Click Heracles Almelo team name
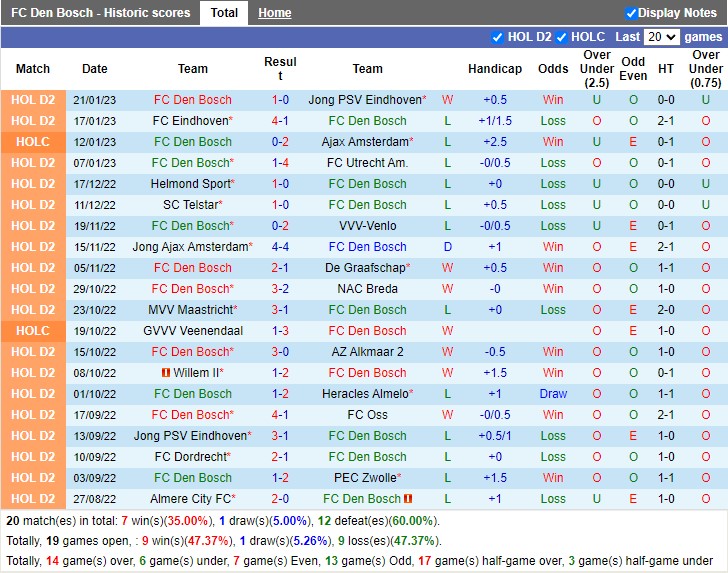Viewport: 728px width, 573px height. pyautogui.click(x=366, y=394)
